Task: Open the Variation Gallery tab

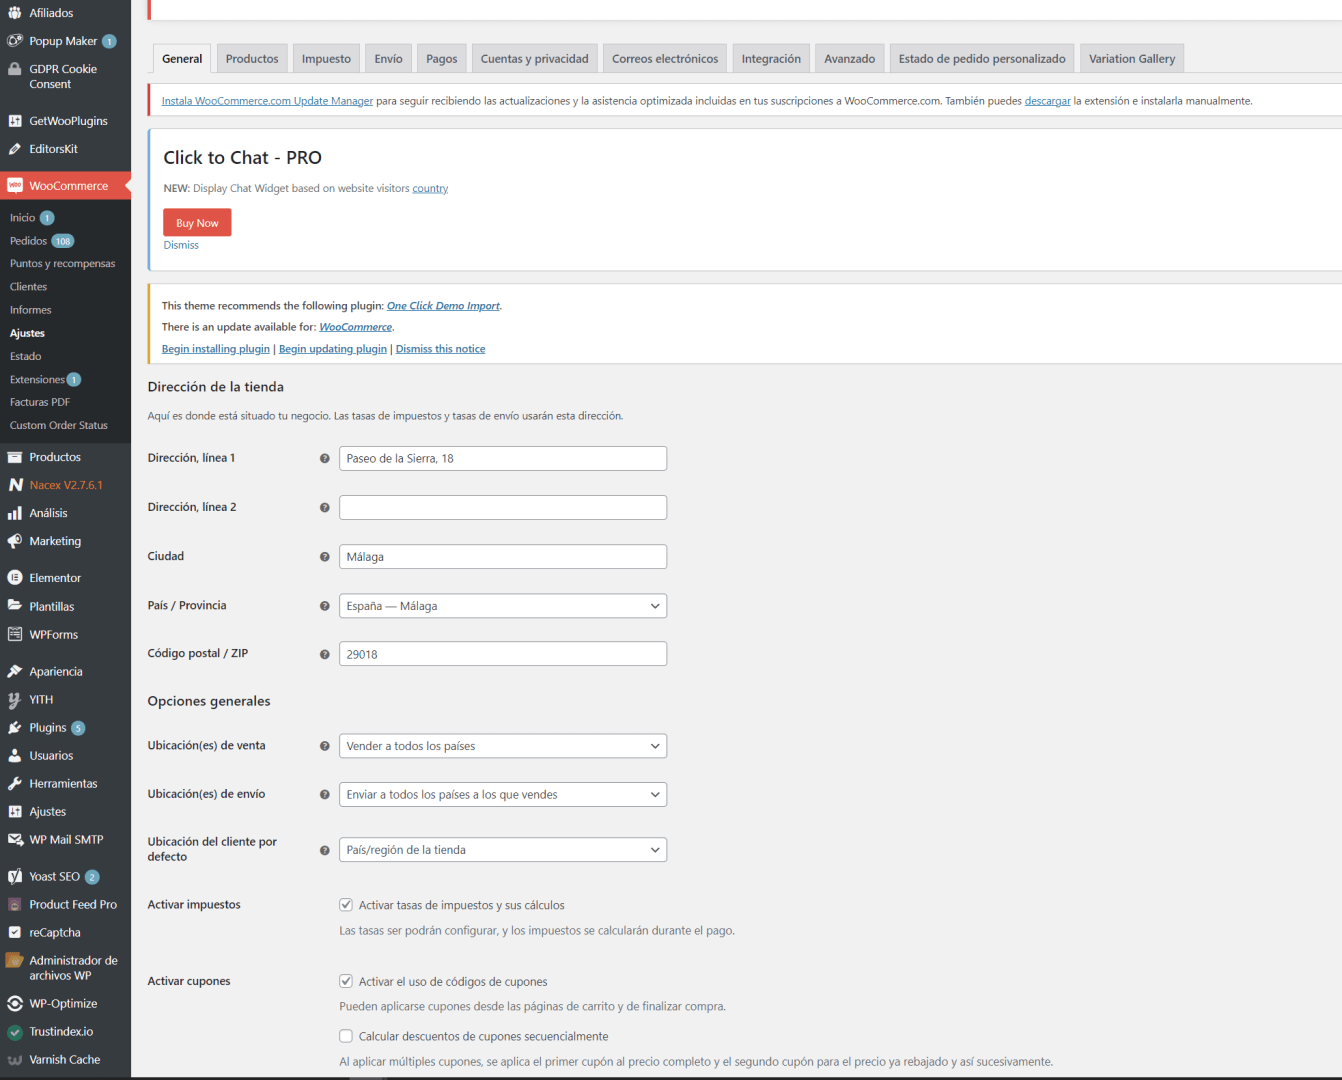Action: [1132, 59]
